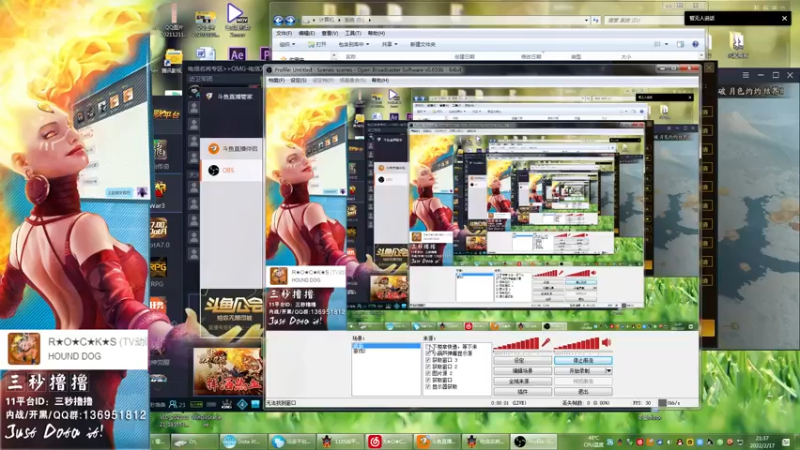Viewport: 800px width, 450px height.
Task: Open Explorer 包含到库中 dropdown
Action: (353, 44)
